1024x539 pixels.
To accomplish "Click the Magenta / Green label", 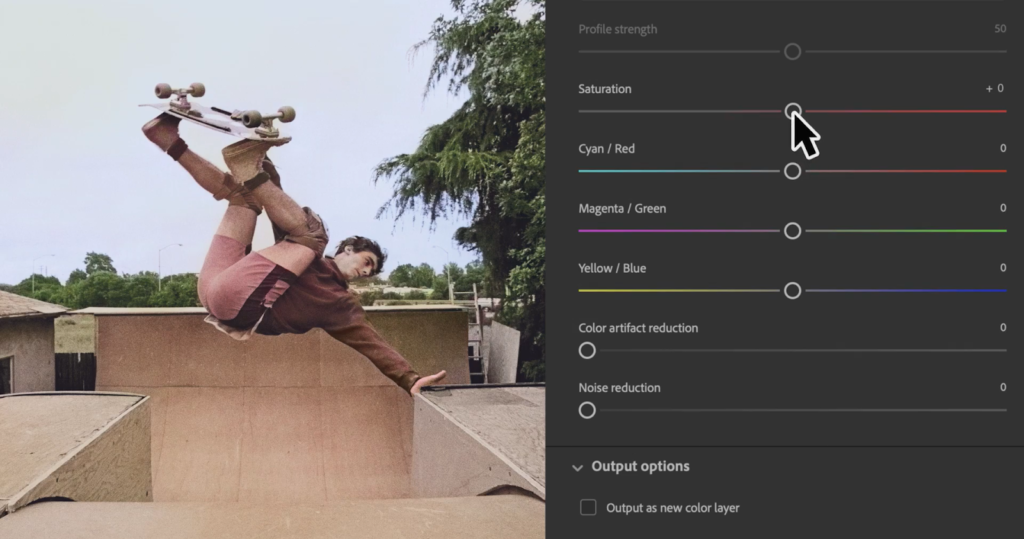I will tap(622, 208).
